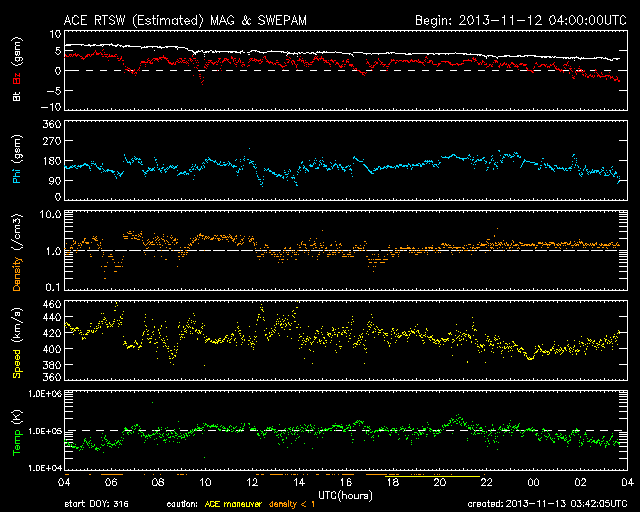Select the 12 hour tick on time axis
Image resolution: width=640 pixels, height=512 pixels.
252,483
